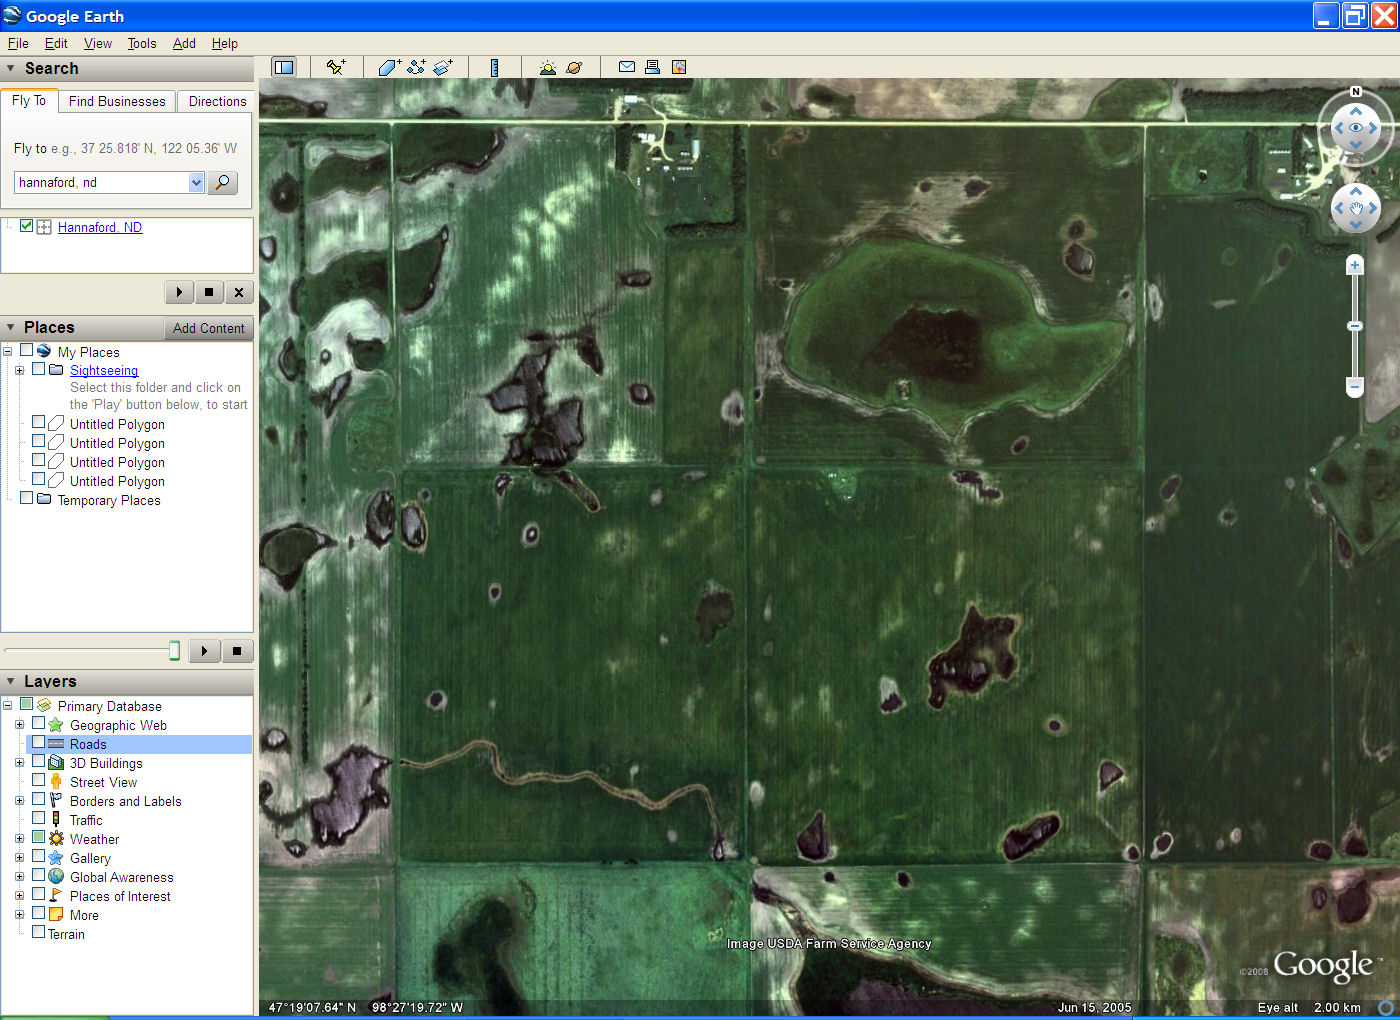Expand the Sightseeing folder tree node
Image resolution: width=1400 pixels, height=1020 pixels.
tap(19, 370)
